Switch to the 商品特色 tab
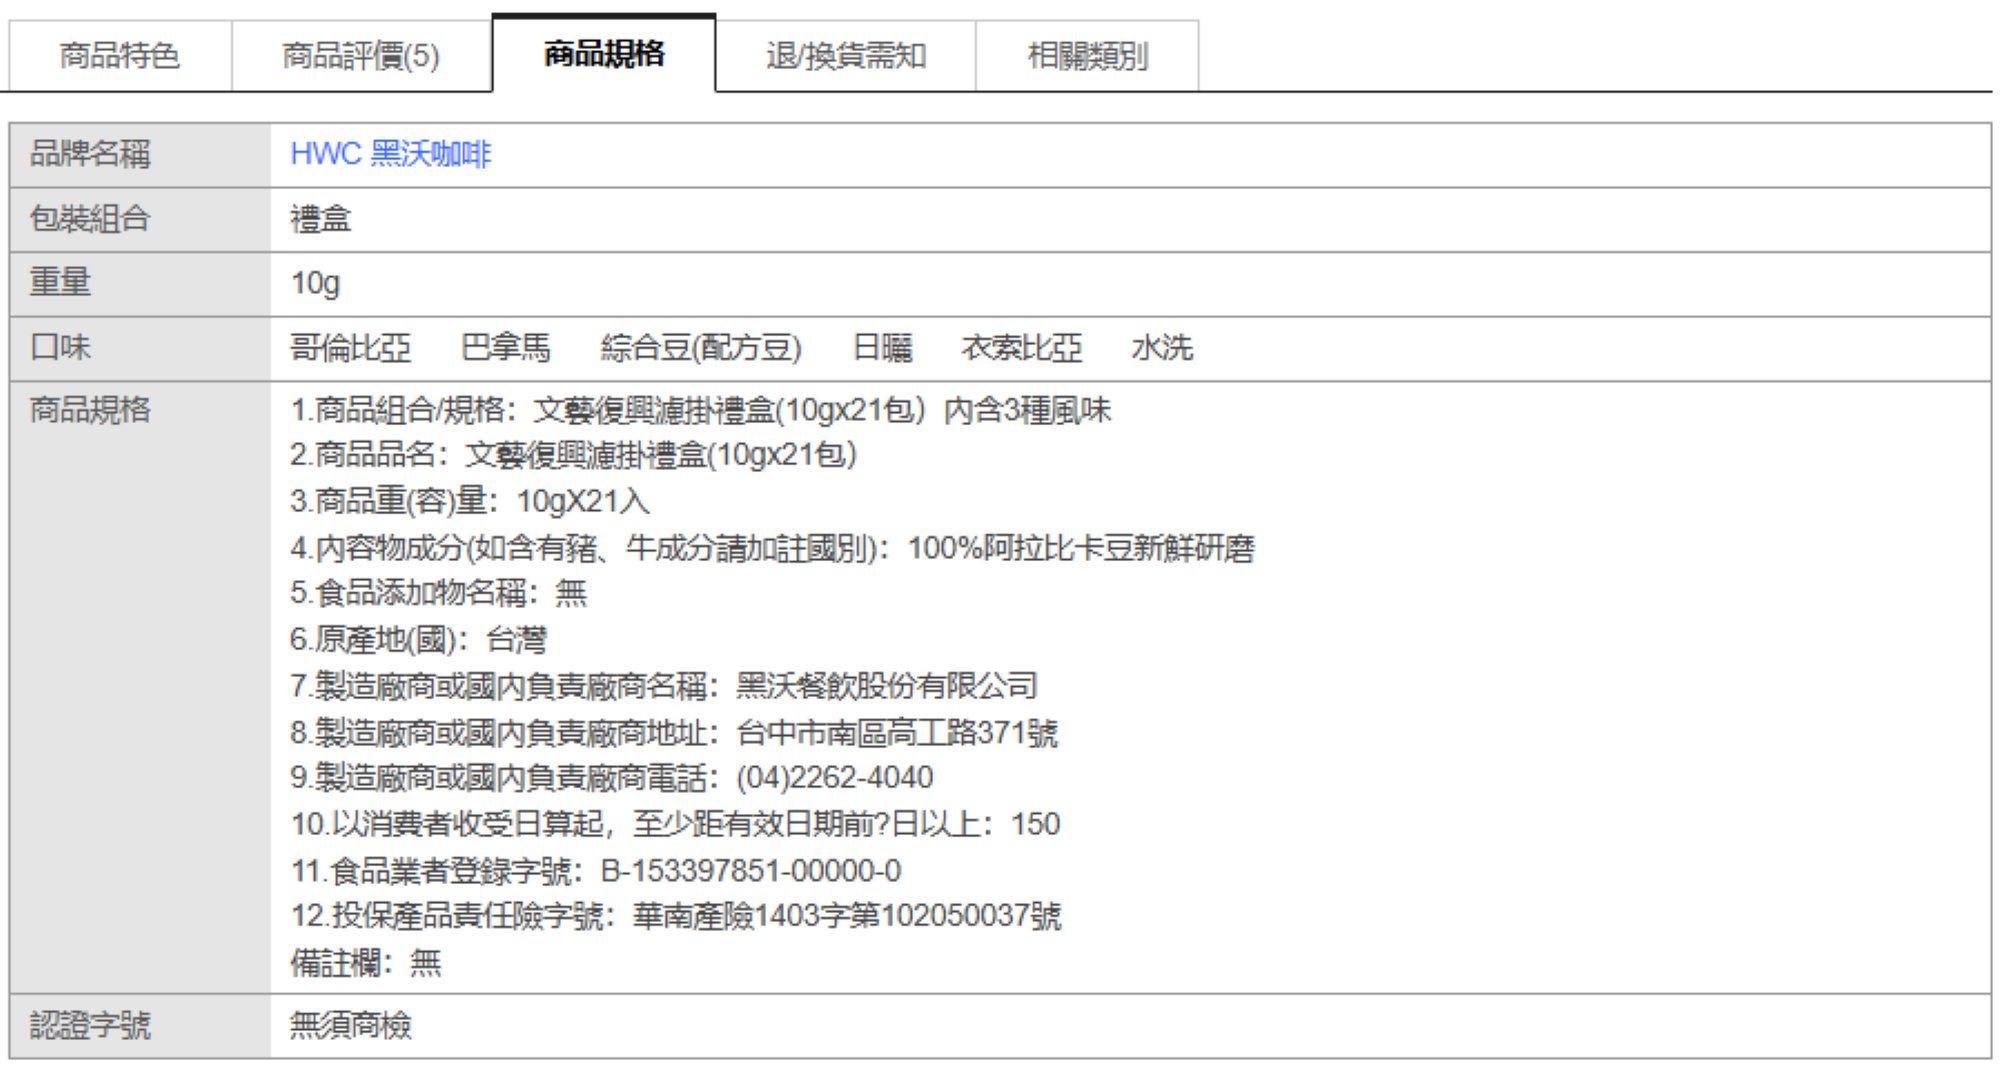 click(120, 56)
